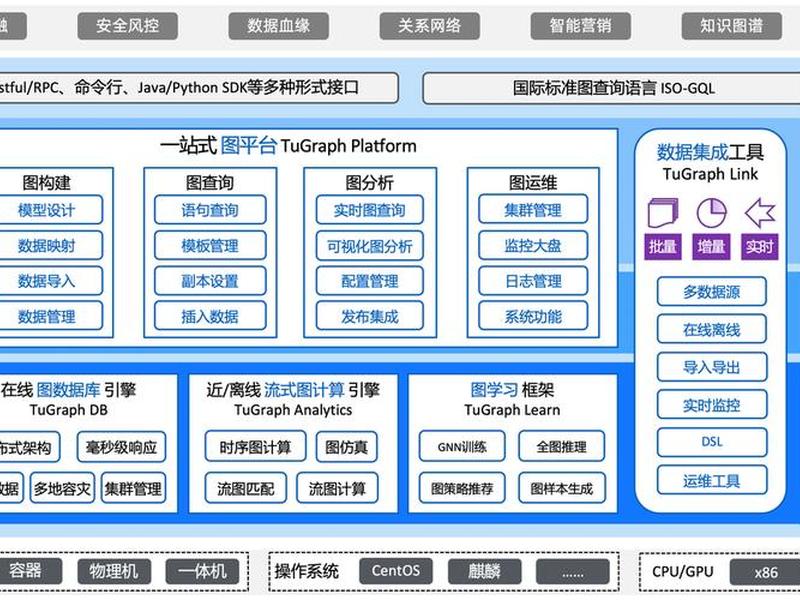This screenshot has width=800, height=600.
Task: Click the 一体机 deployment box
Action: point(202,571)
